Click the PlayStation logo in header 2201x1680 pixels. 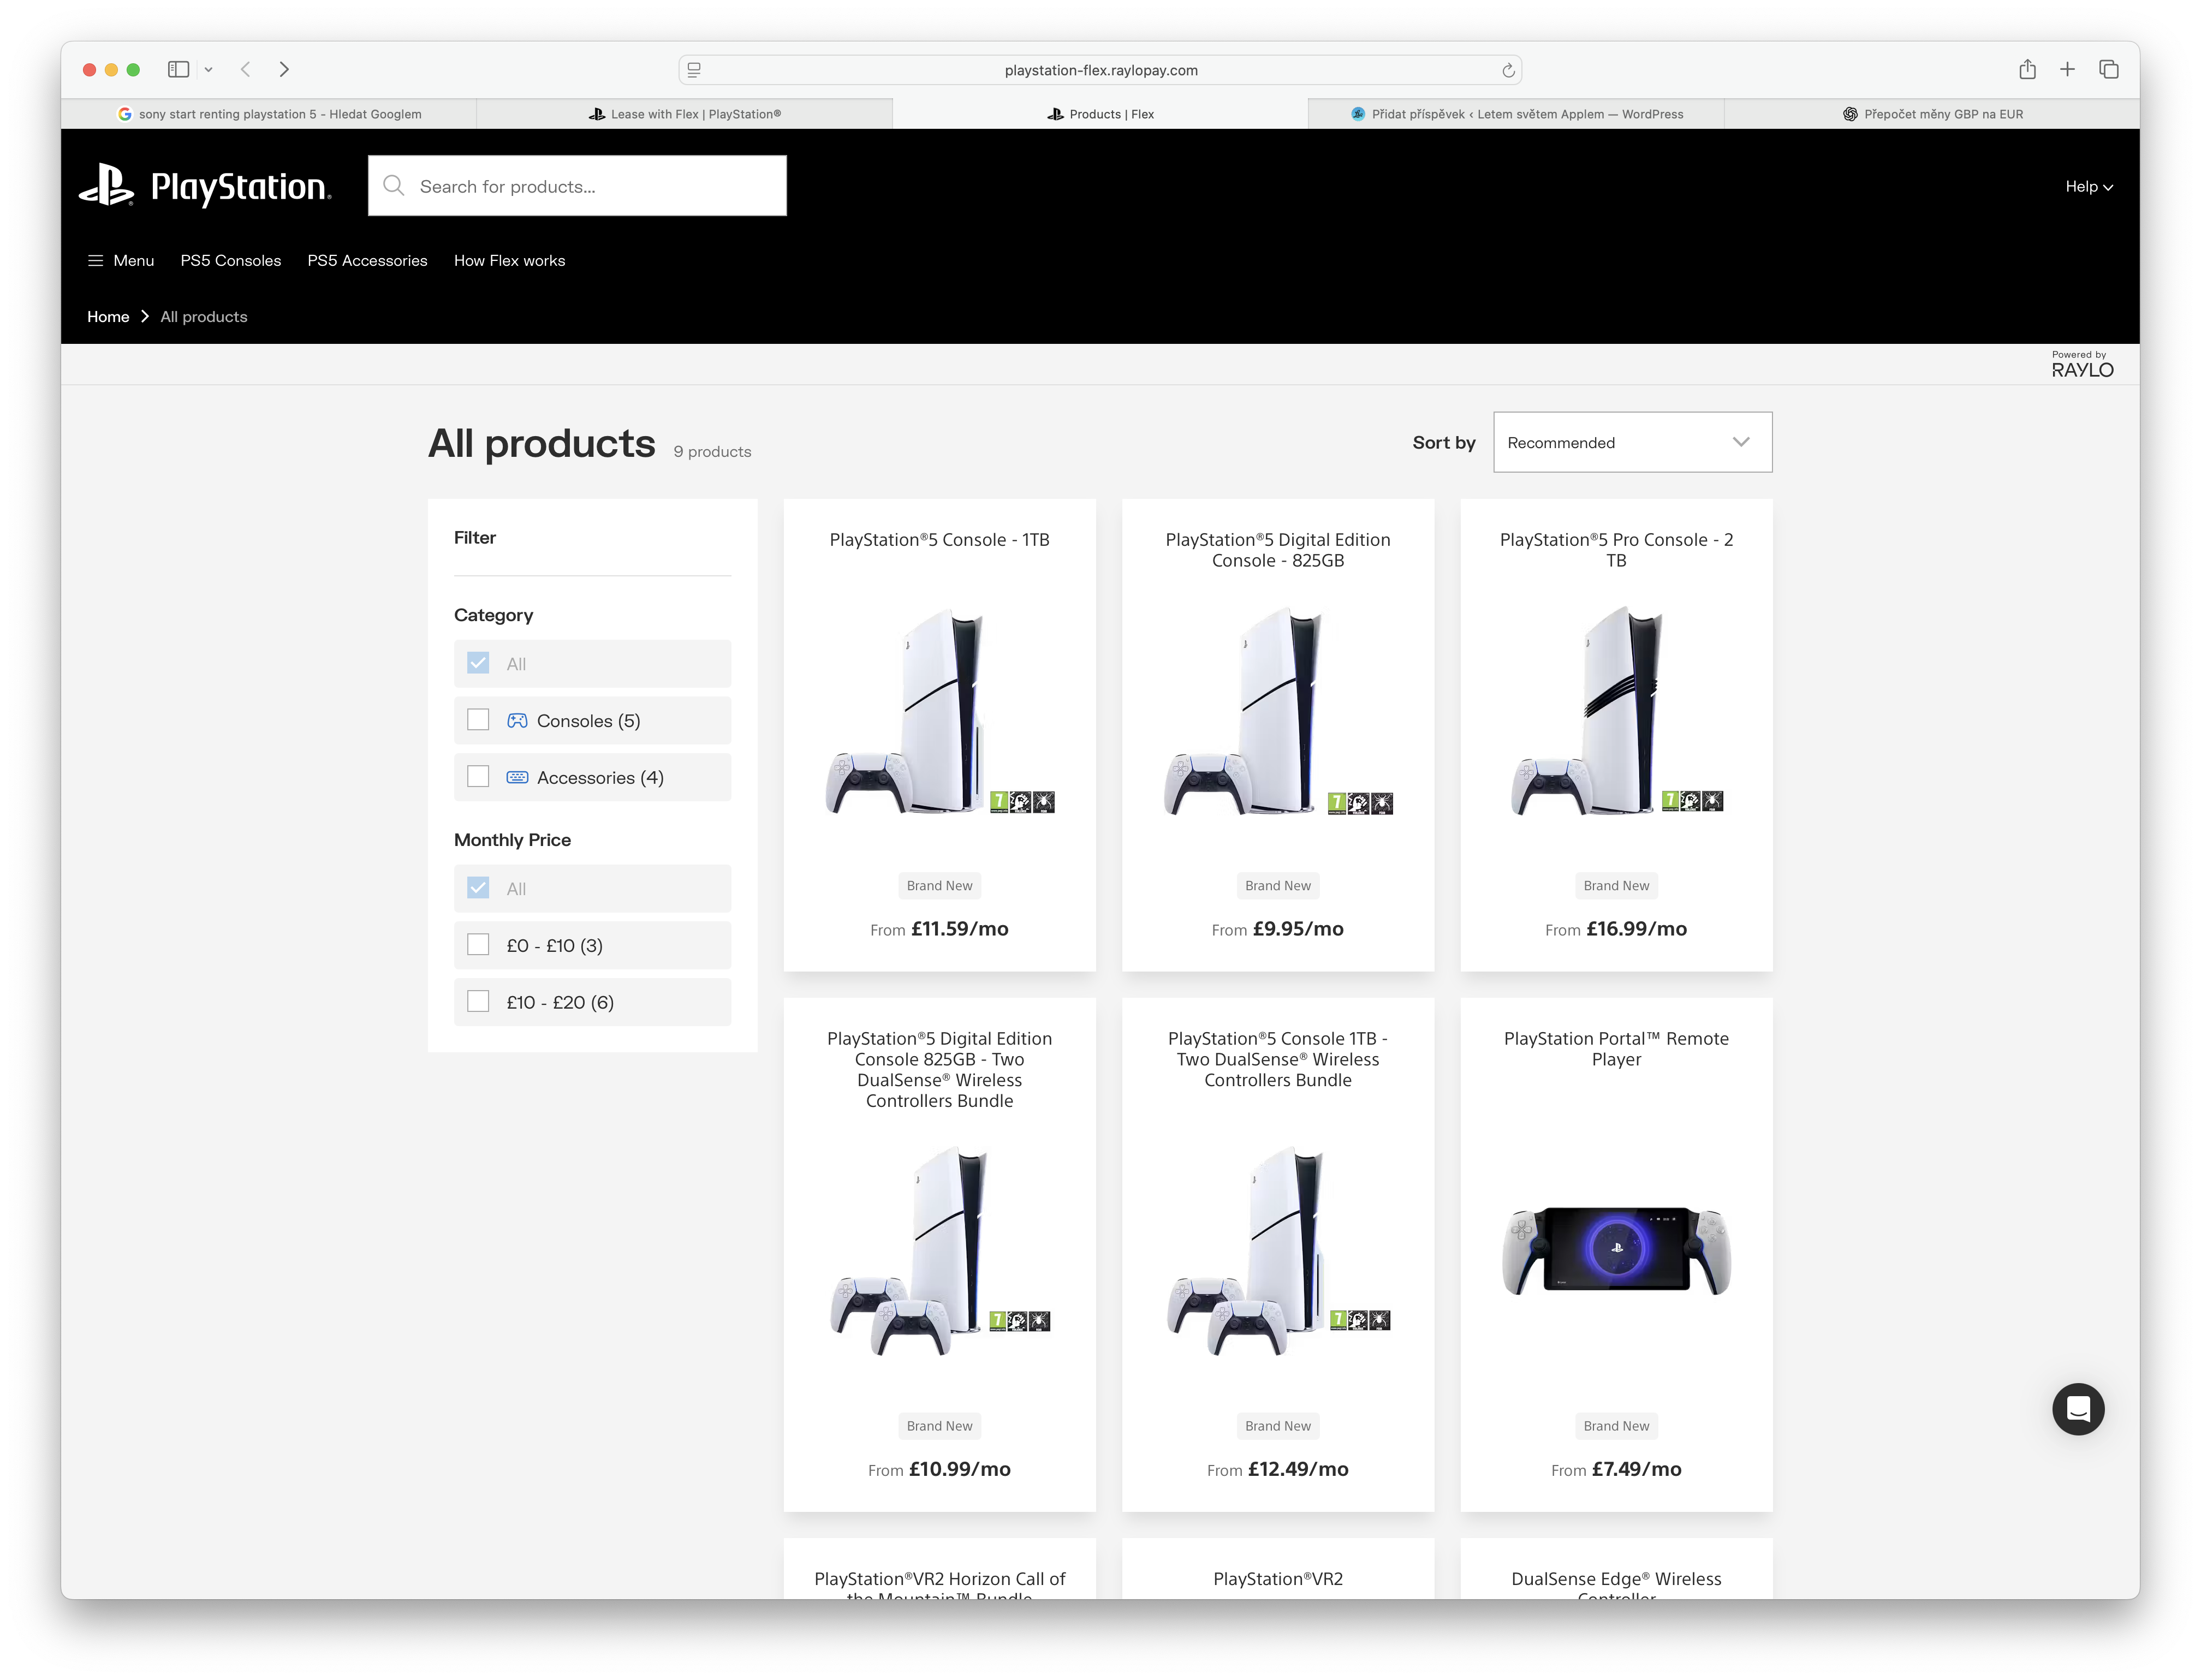coord(205,186)
